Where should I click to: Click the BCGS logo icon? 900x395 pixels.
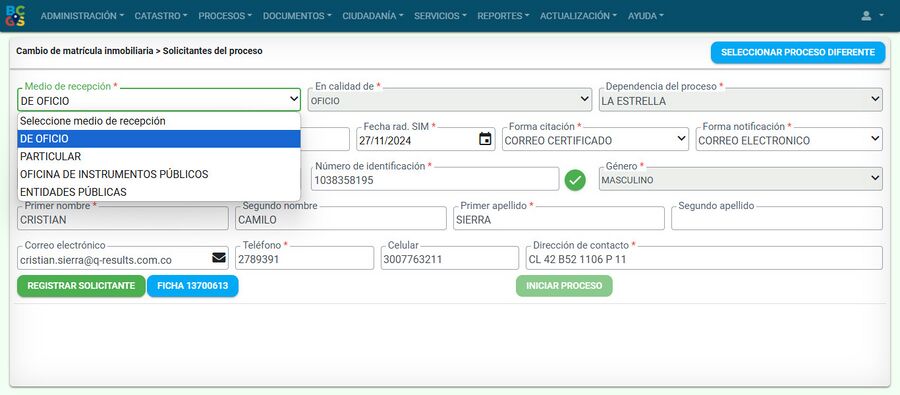tap(15, 16)
